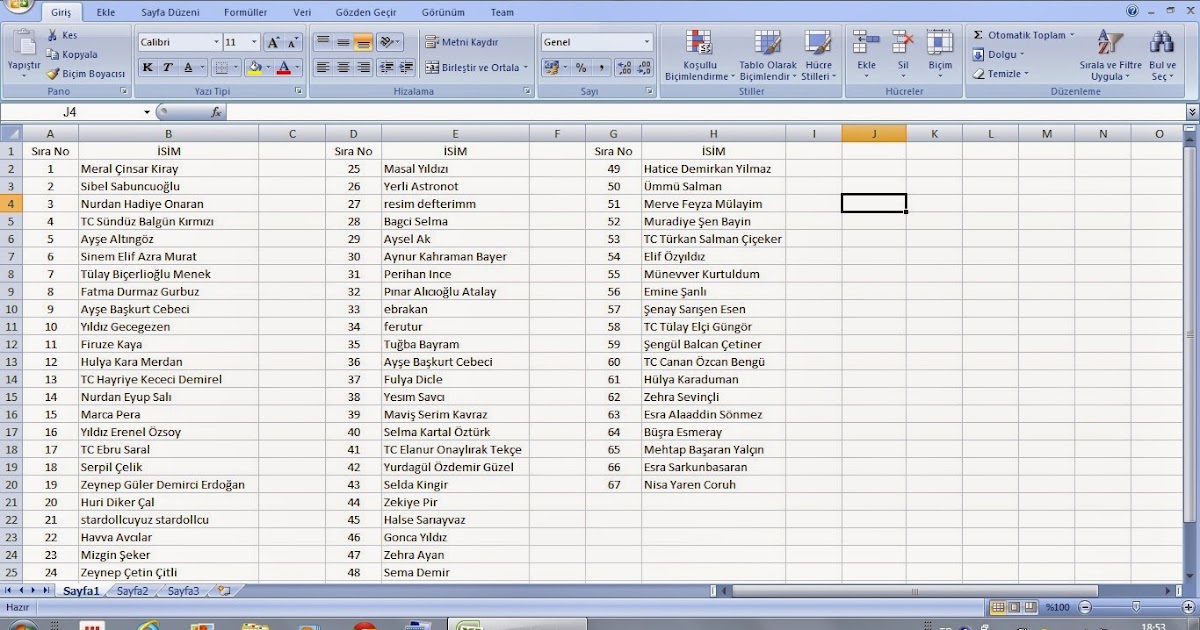This screenshot has width=1200, height=630.
Task: Open the Calibri font name dropdown
Action: [x=216, y=42]
